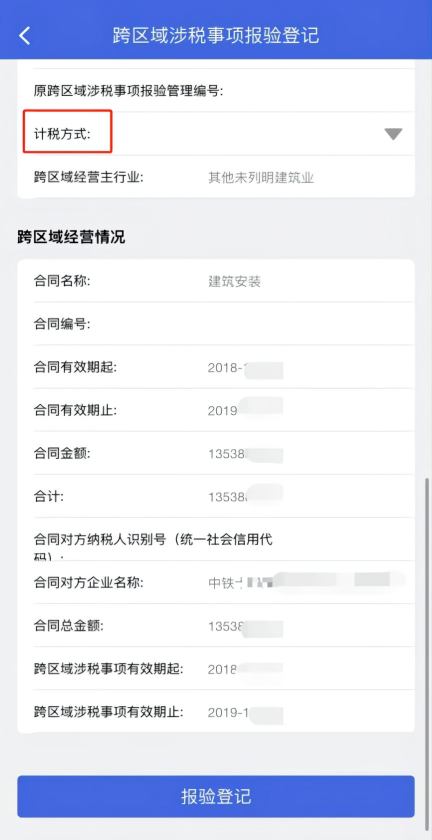Open 原跨区域涉税事项报验管理编号 field
Screen dimensions: 432x840
coord(216,91)
